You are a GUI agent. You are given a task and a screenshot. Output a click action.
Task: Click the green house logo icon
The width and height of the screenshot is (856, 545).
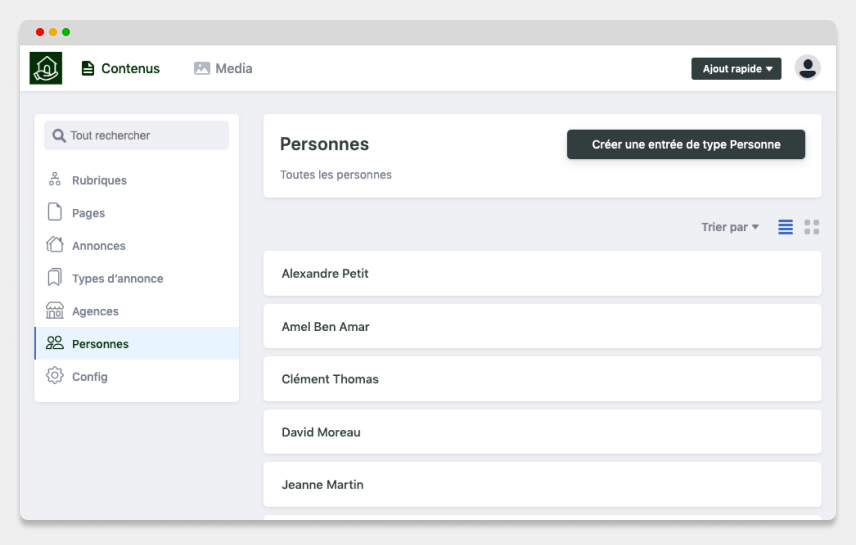pos(45,68)
